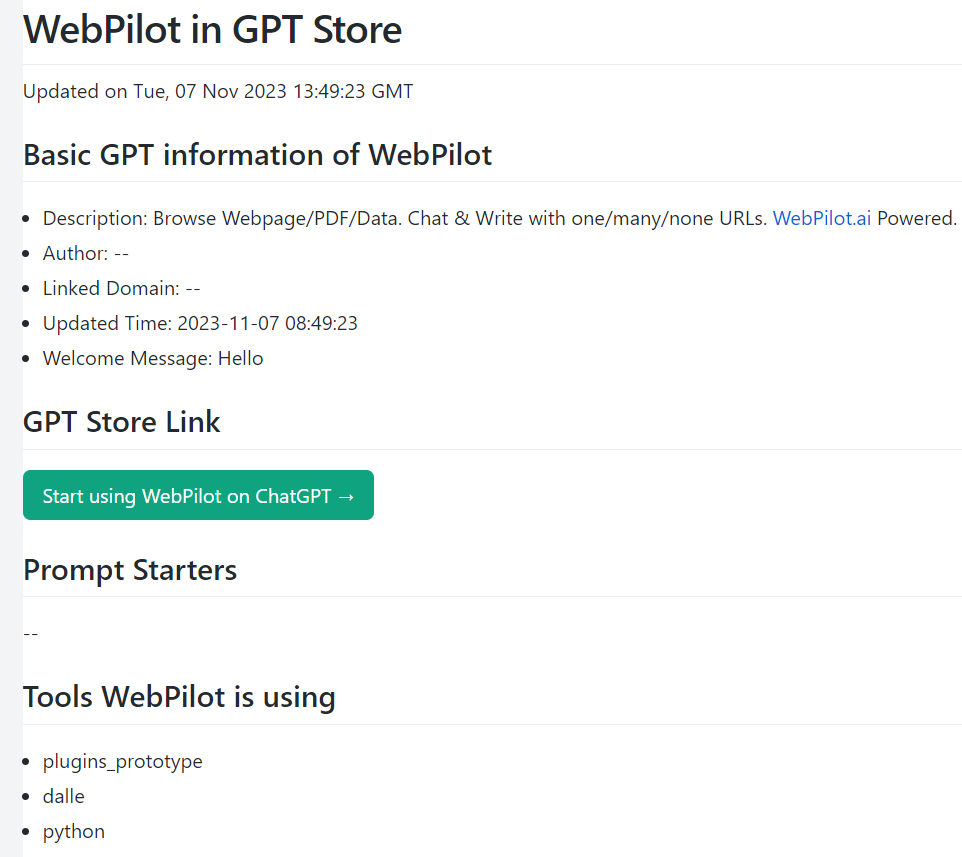962x857 pixels.
Task: Click the 'plugins_prototype' tool entry
Action: 122,762
